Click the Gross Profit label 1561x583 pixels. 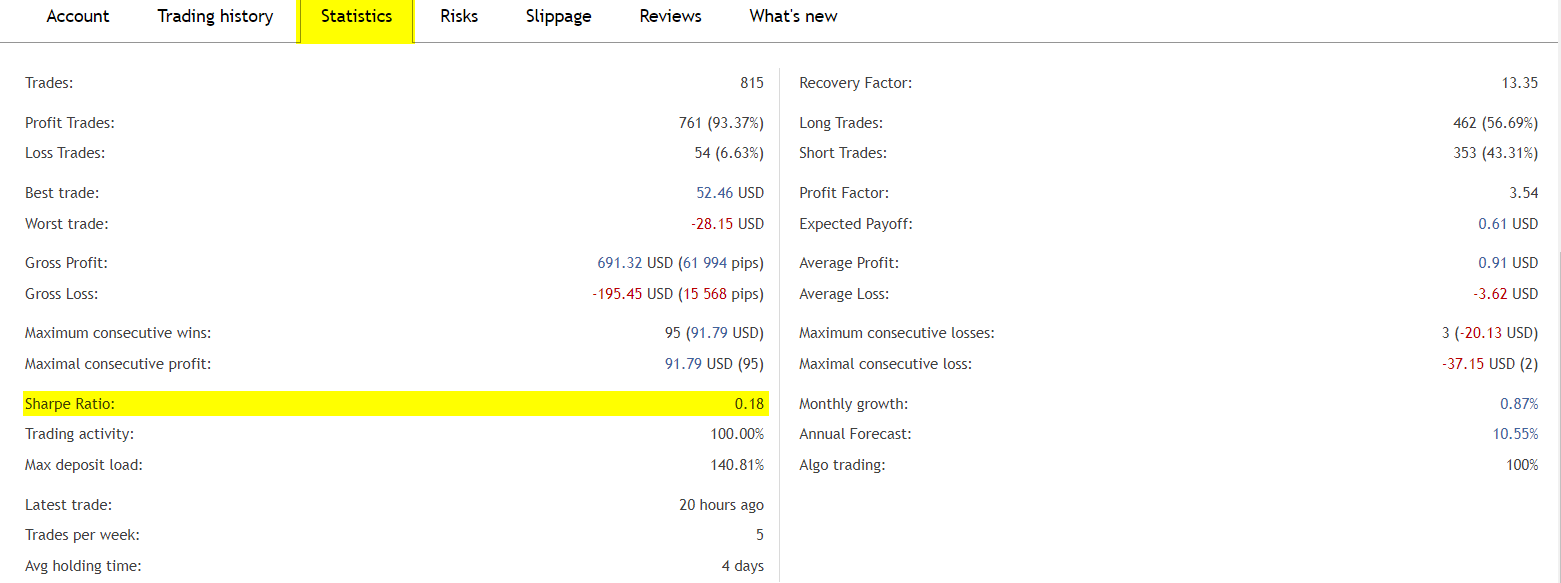point(66,263)
